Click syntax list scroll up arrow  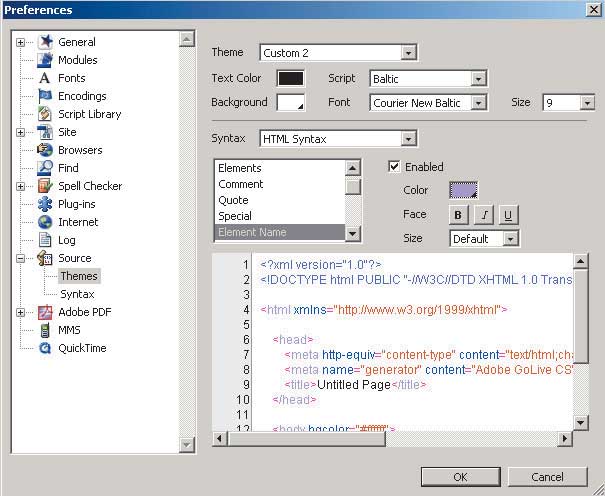coord(352,168)
